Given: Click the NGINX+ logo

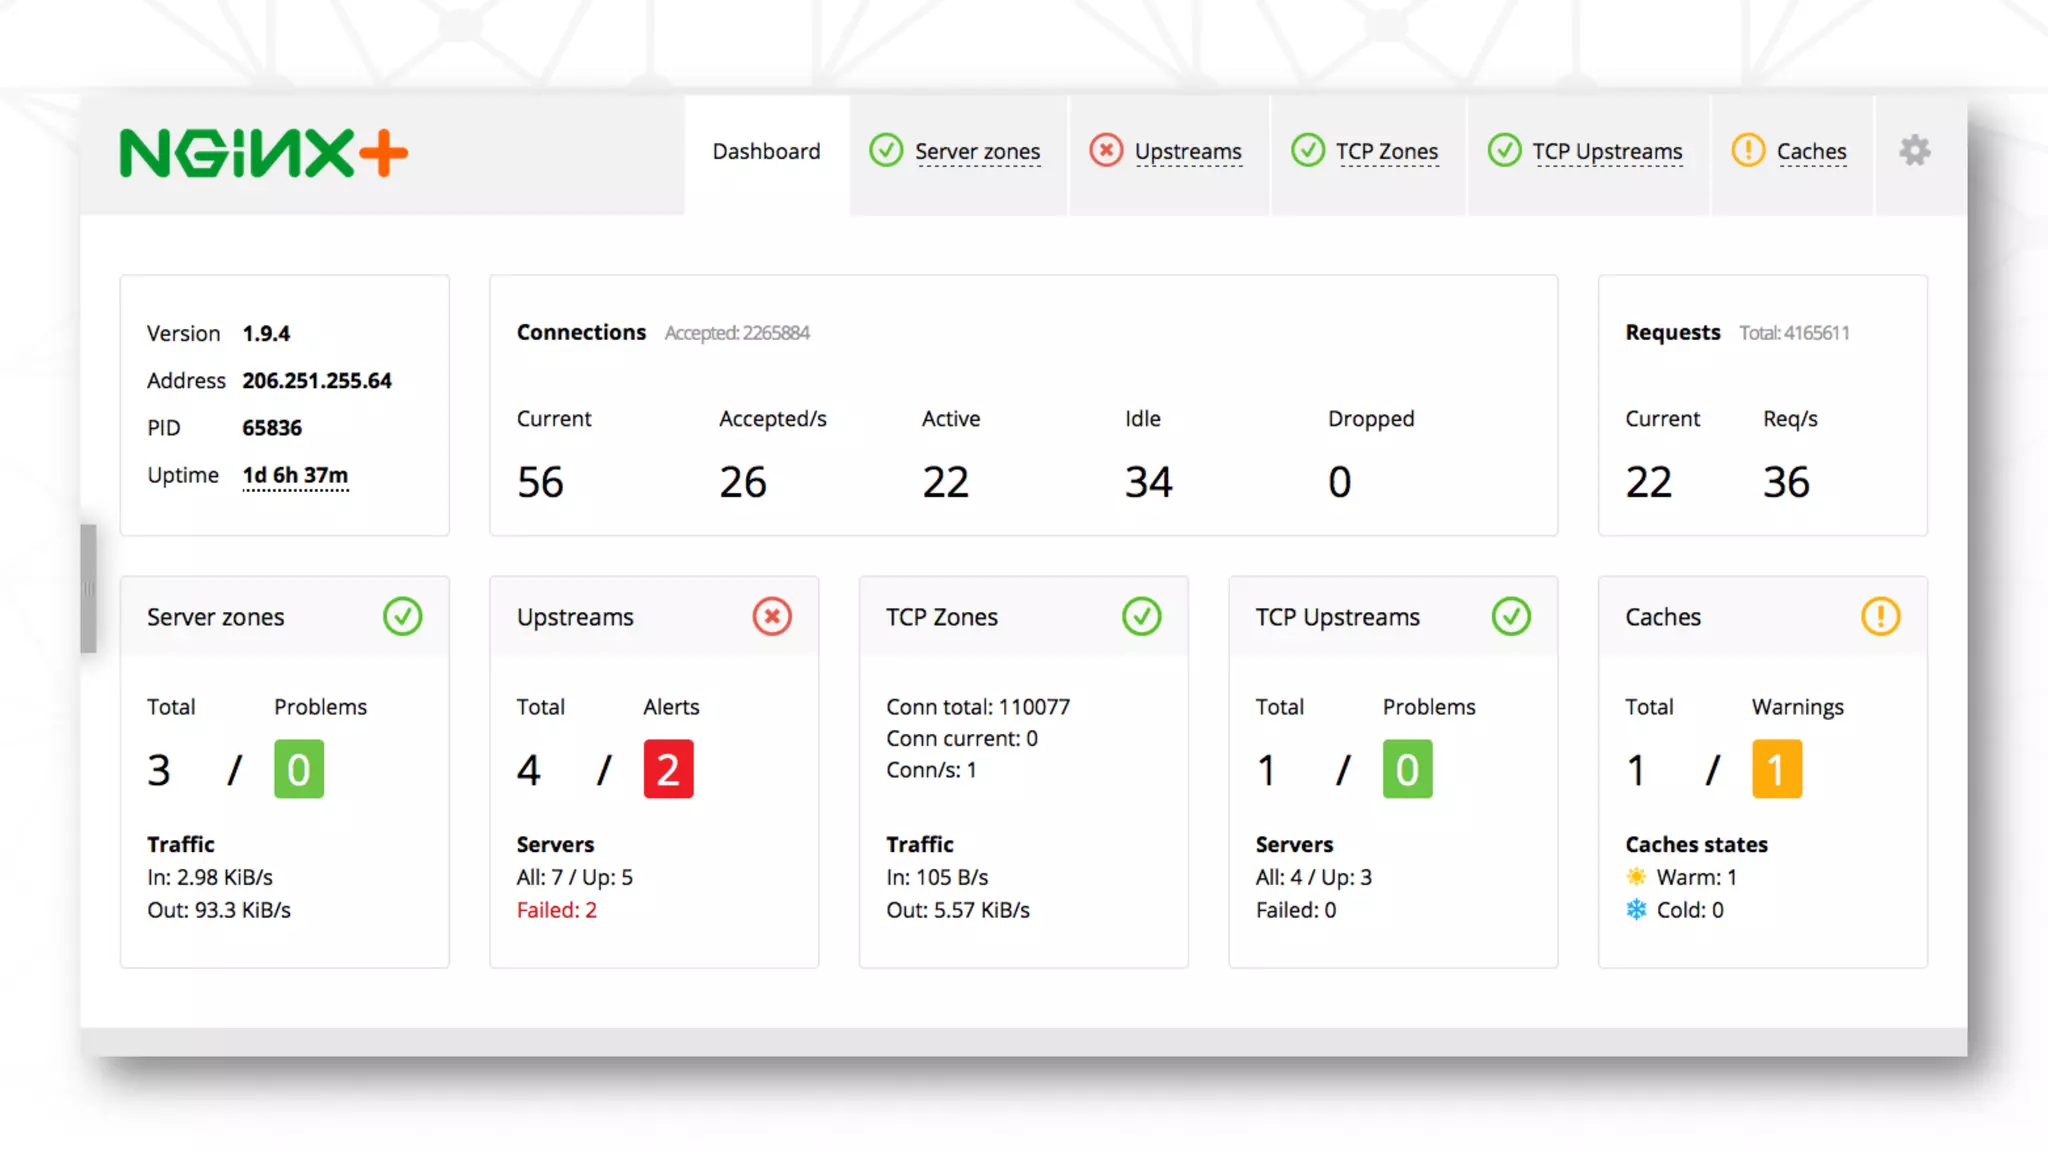Looking at the screenshot, I should pyautogui.click(x=263, y=153).
